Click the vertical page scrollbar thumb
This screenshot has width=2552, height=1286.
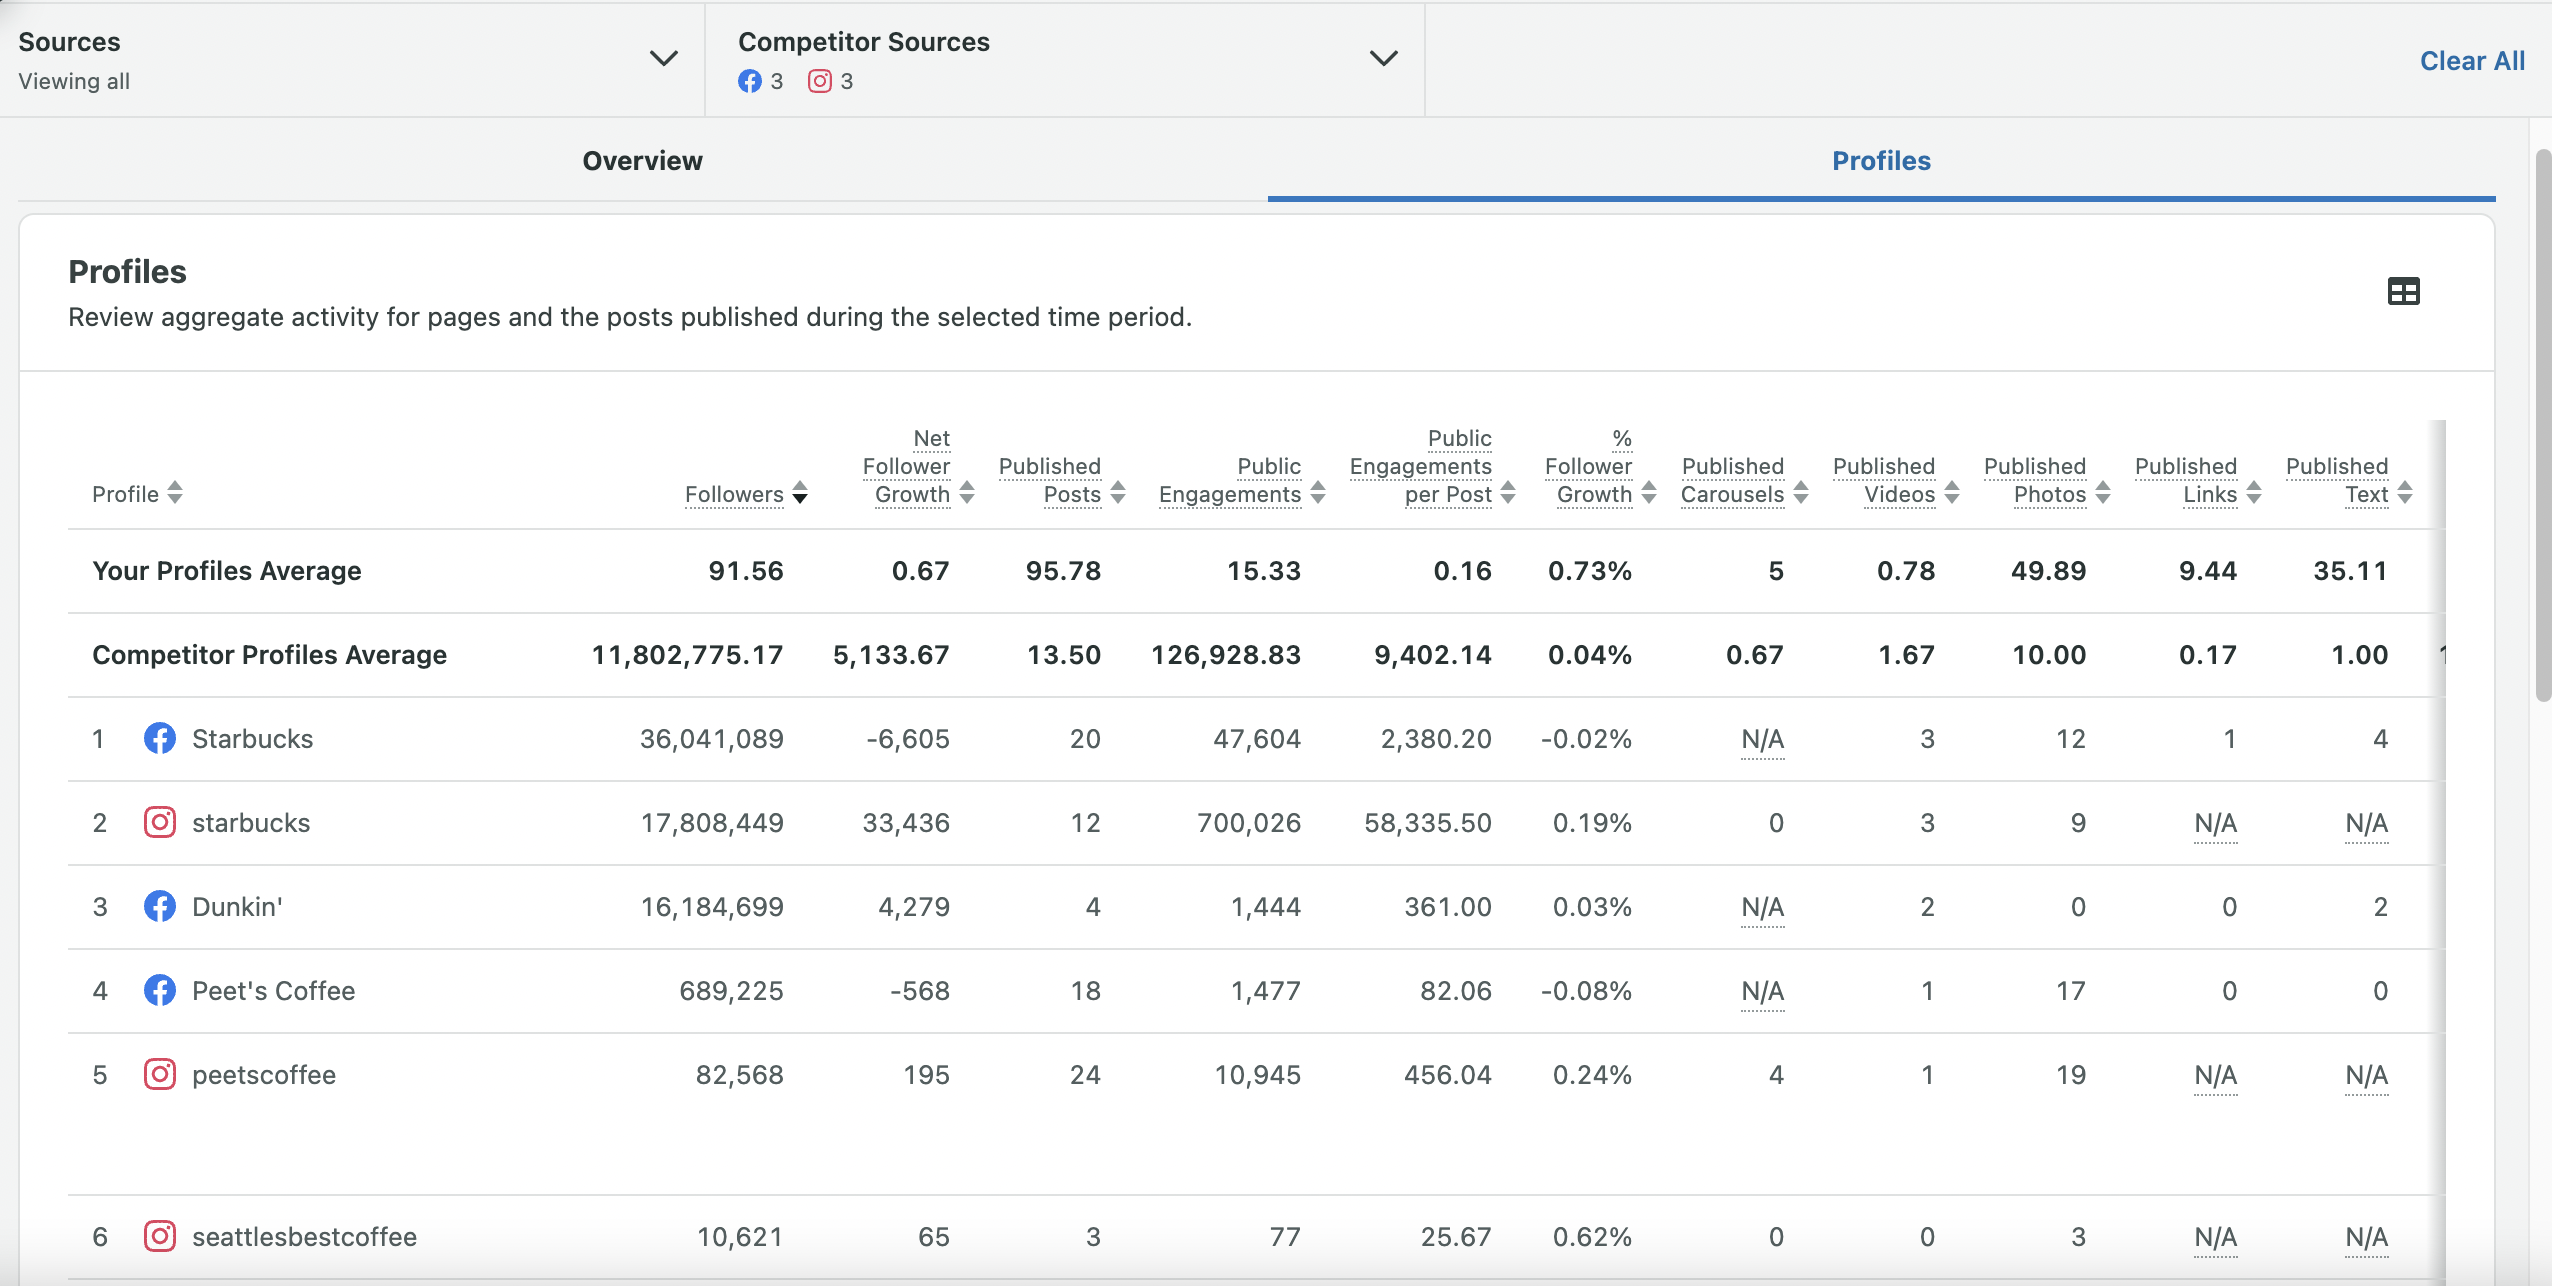coord(2543,425)
